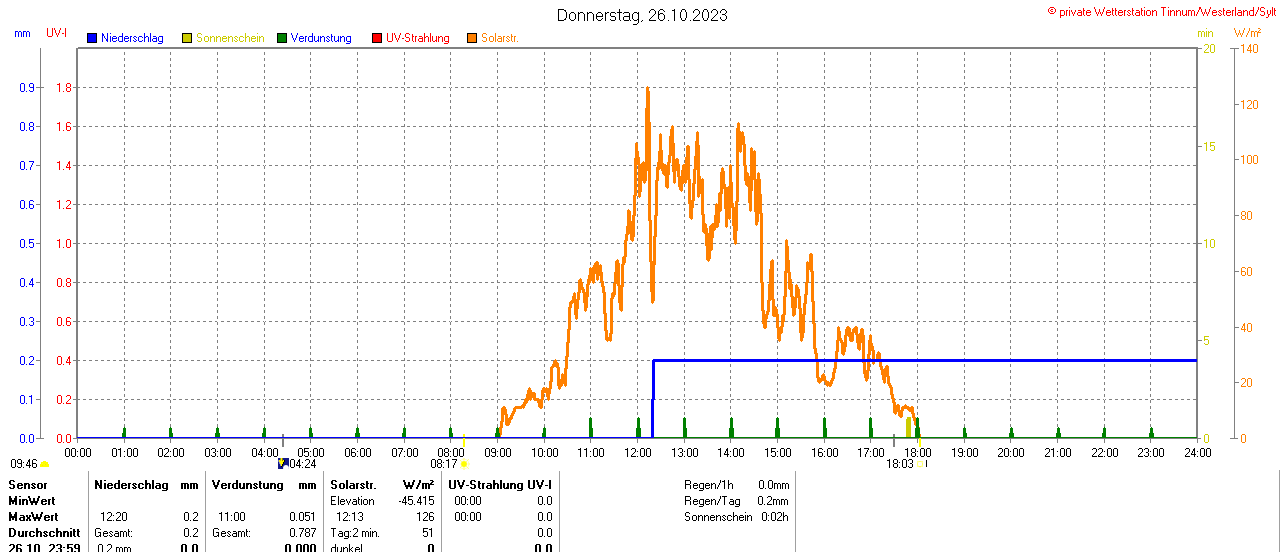Click the 00:00 tick label on time axis
The height and width of the screenshot is (552, 1280).
pyautogui.click(x=77, y=452)
